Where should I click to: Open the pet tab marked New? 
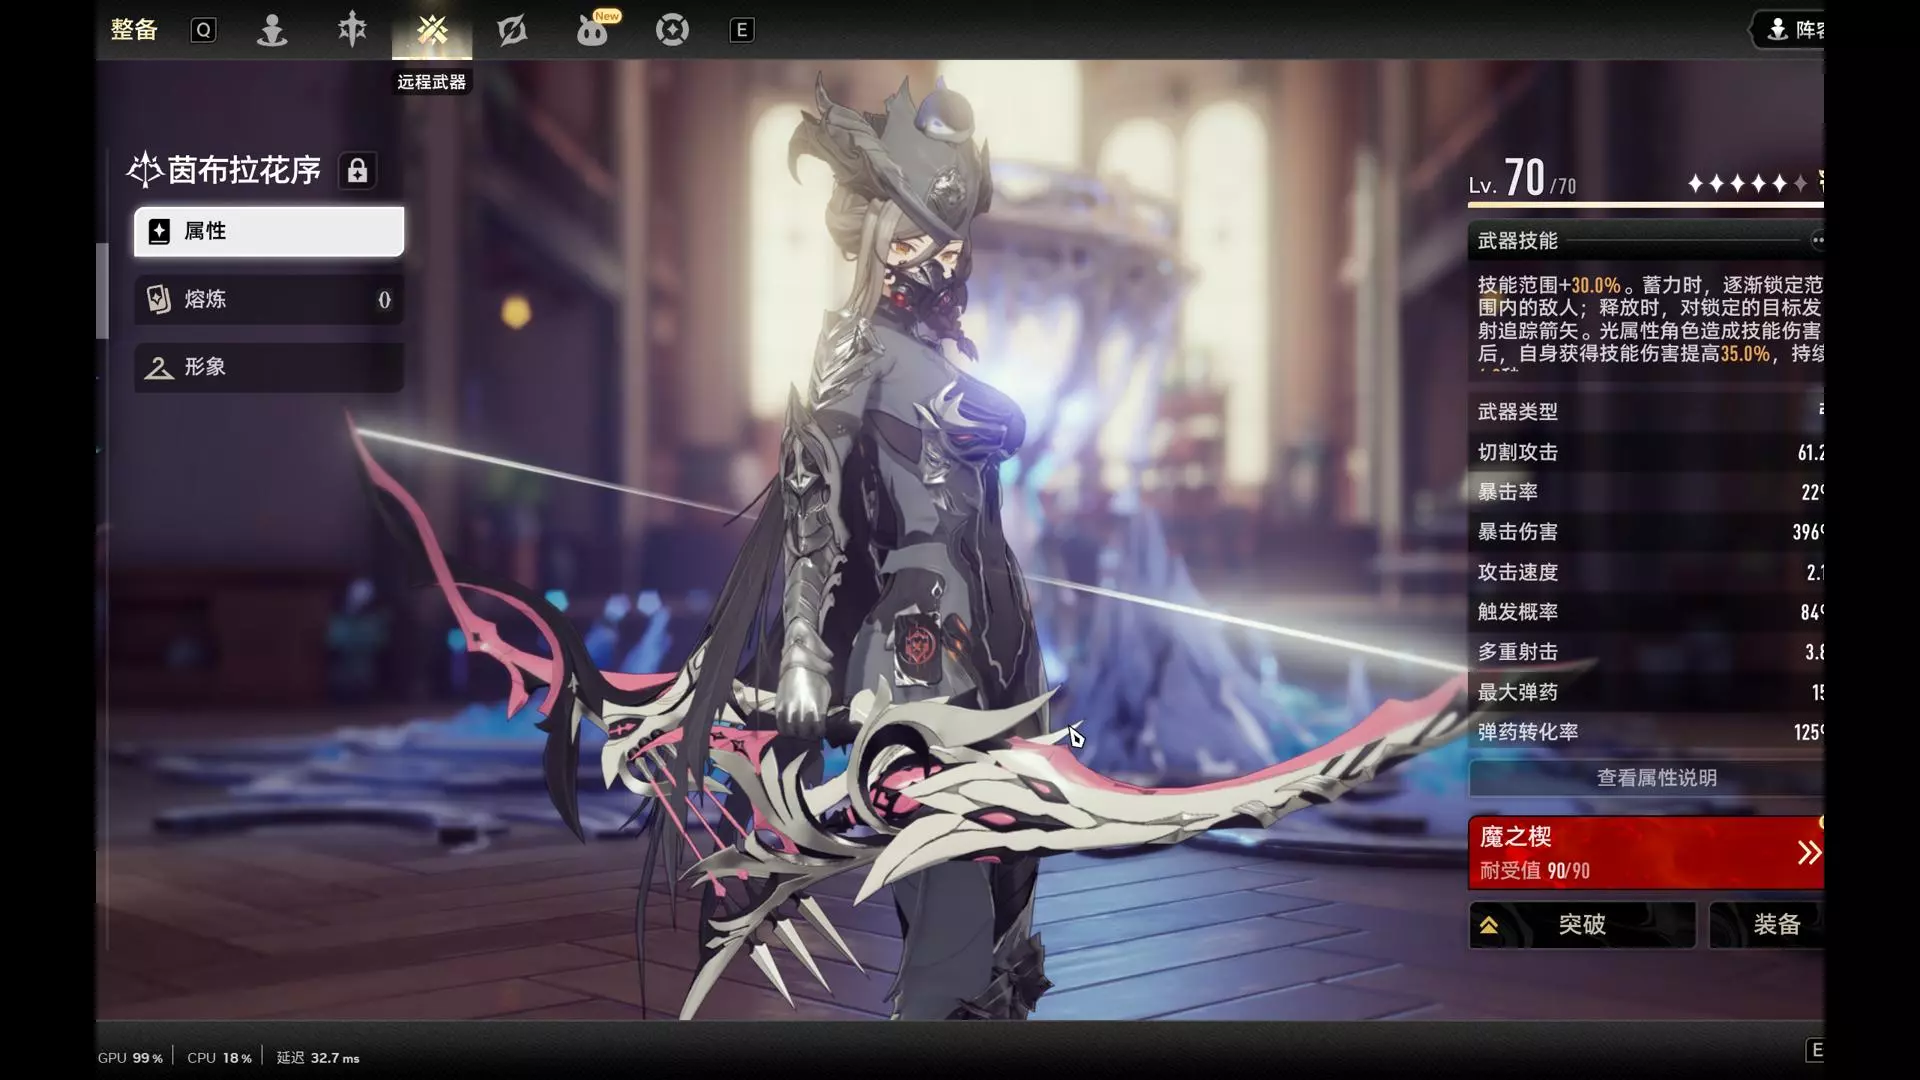(x=592, y=30)
